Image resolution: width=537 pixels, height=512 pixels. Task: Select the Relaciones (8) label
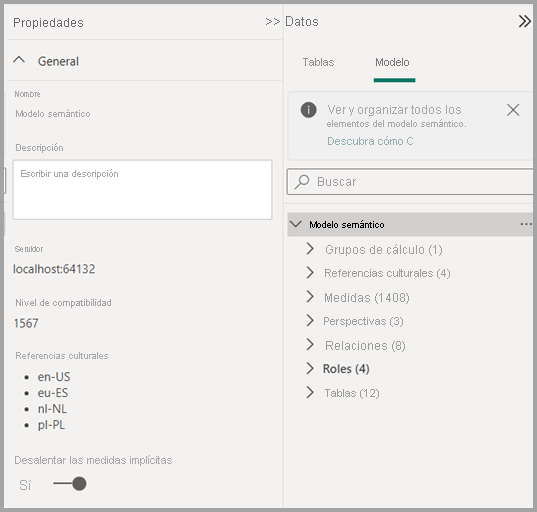[x=365, y=346]
